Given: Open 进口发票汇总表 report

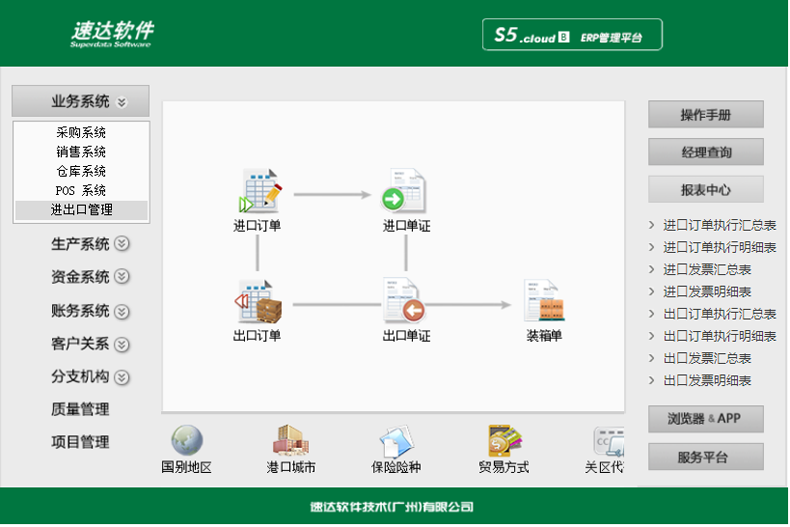Looking at the screenshot, I should 707,270.
